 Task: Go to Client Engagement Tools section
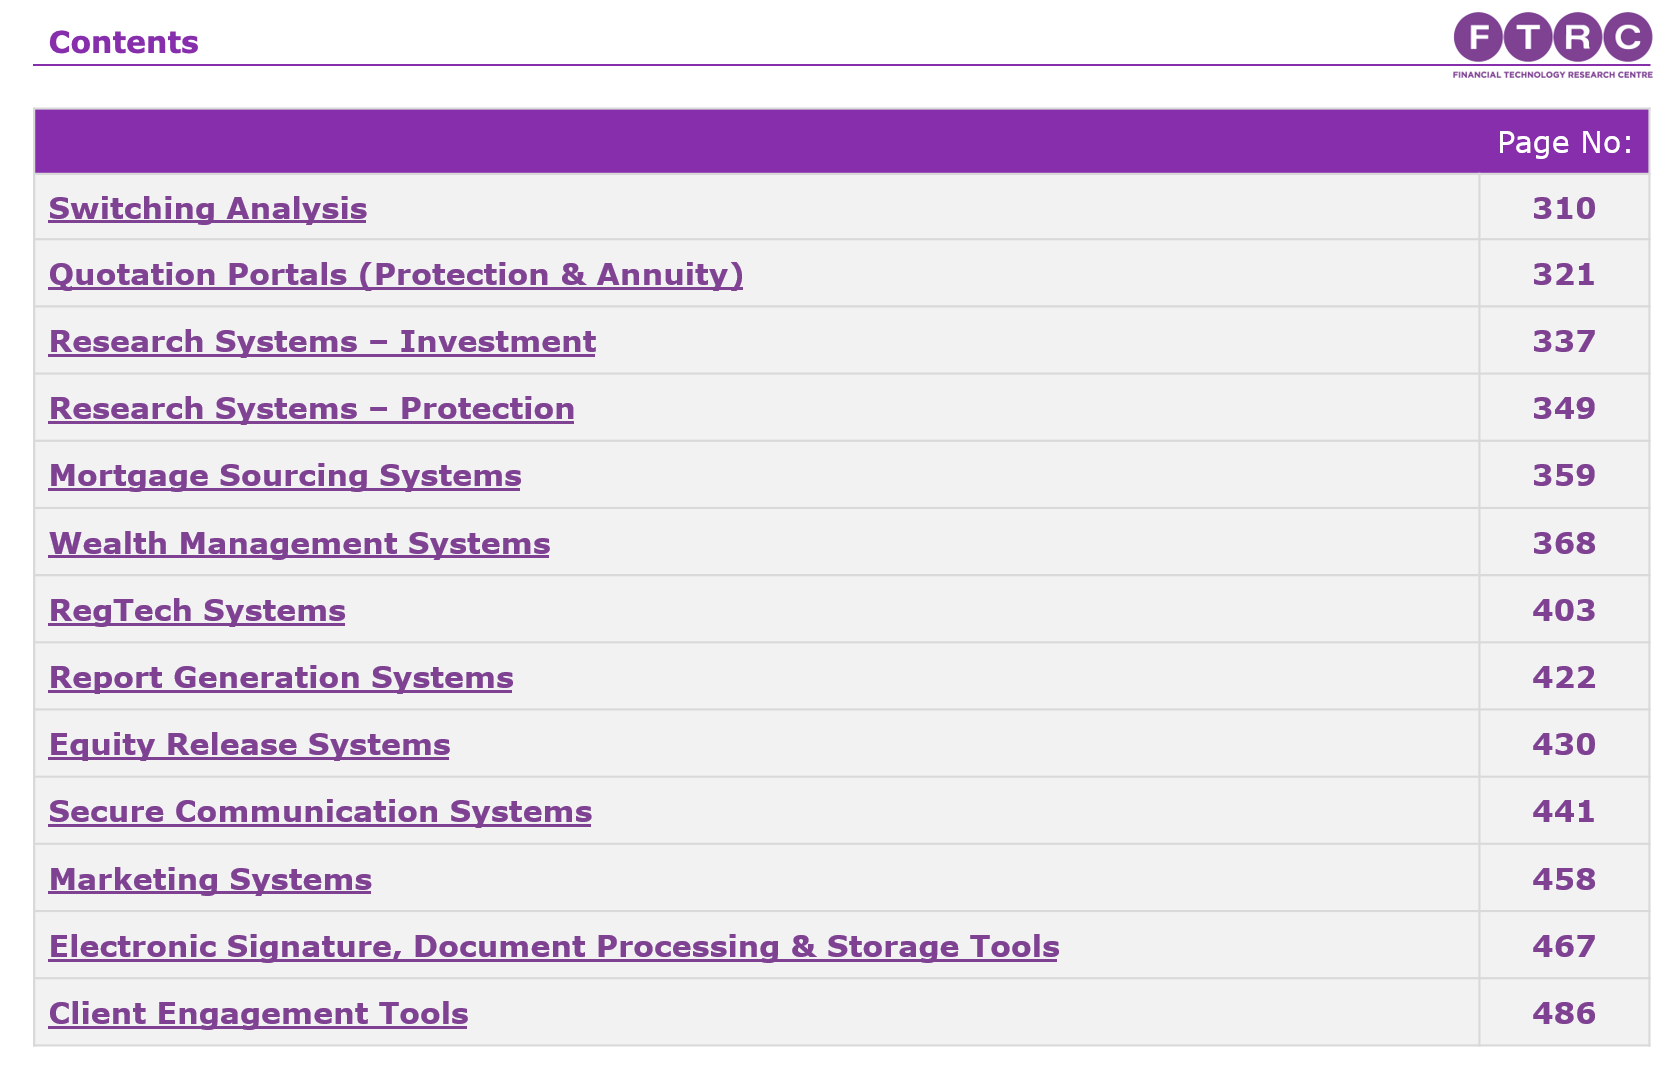click(258, 1013)
